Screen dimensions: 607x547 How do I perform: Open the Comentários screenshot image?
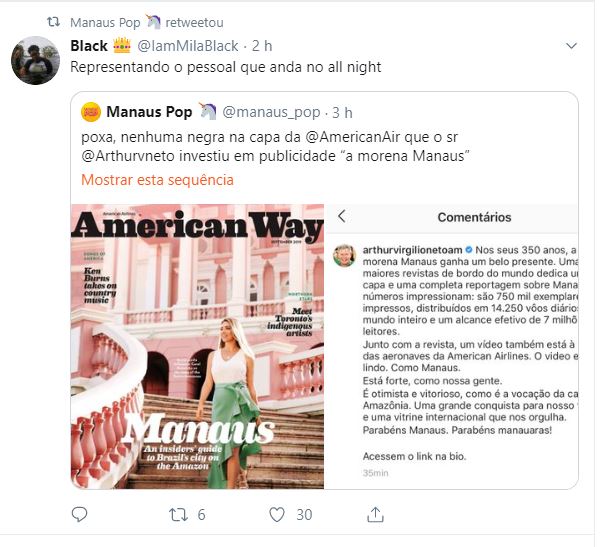452,346
